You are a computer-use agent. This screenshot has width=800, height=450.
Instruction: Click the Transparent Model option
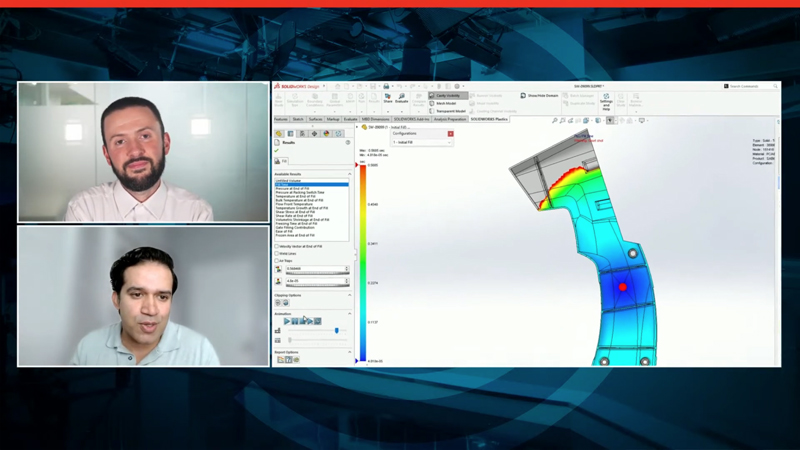tap(448, 111)
